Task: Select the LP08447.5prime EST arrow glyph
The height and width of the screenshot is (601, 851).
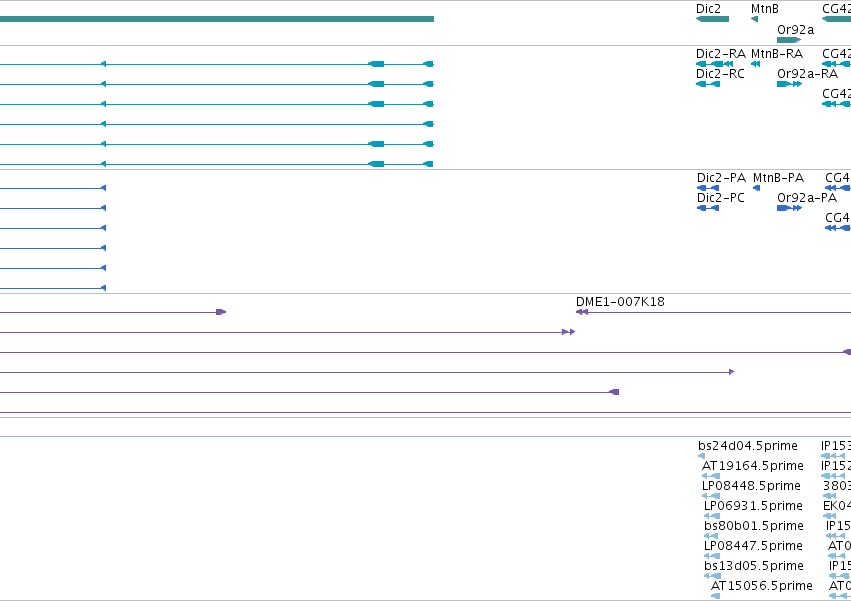Action: (712, 556)
